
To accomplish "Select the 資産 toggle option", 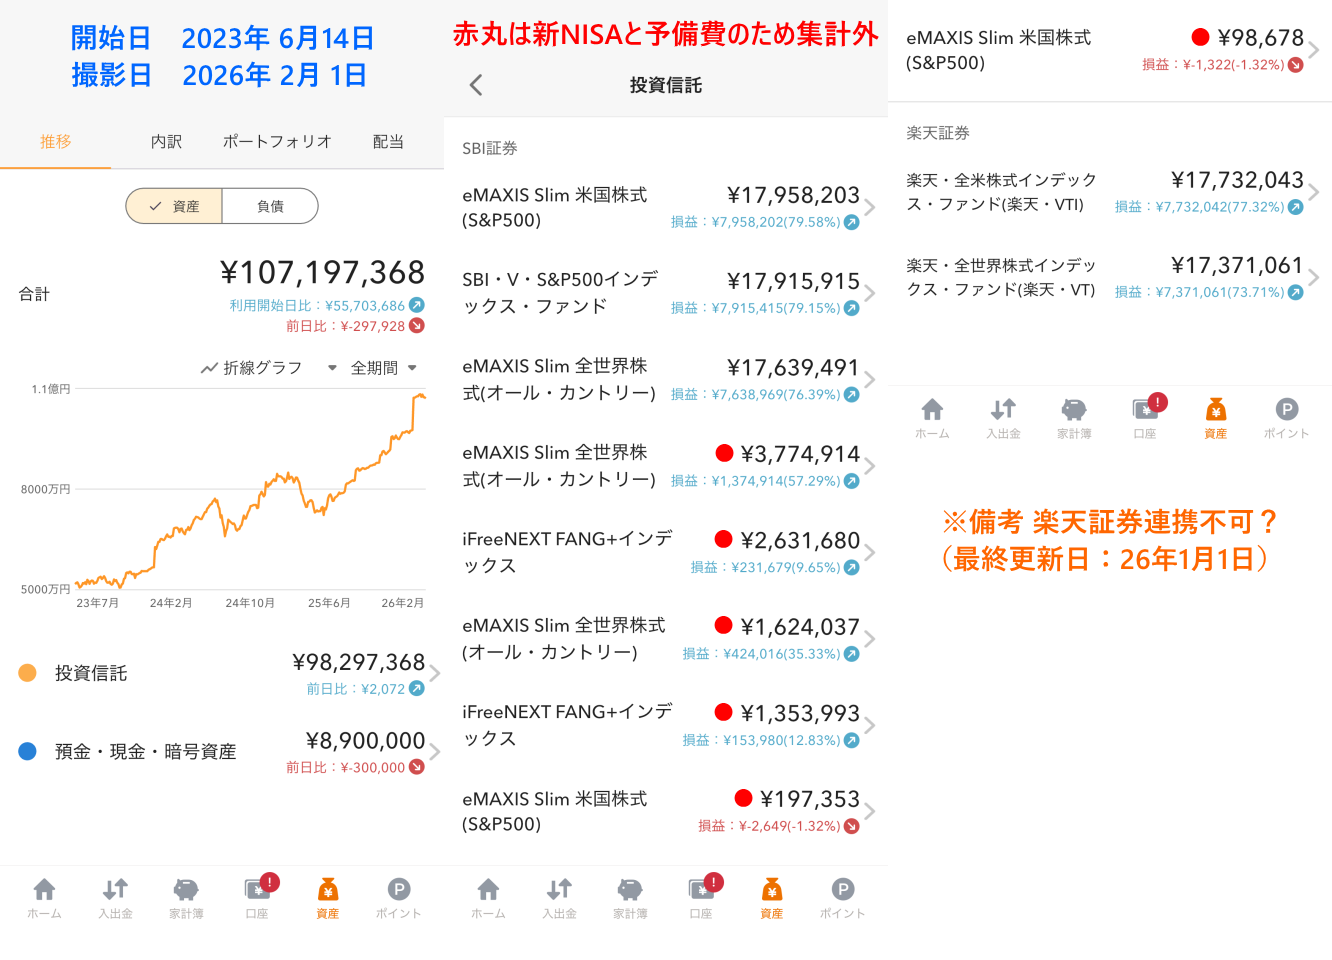I will point(174,206).
